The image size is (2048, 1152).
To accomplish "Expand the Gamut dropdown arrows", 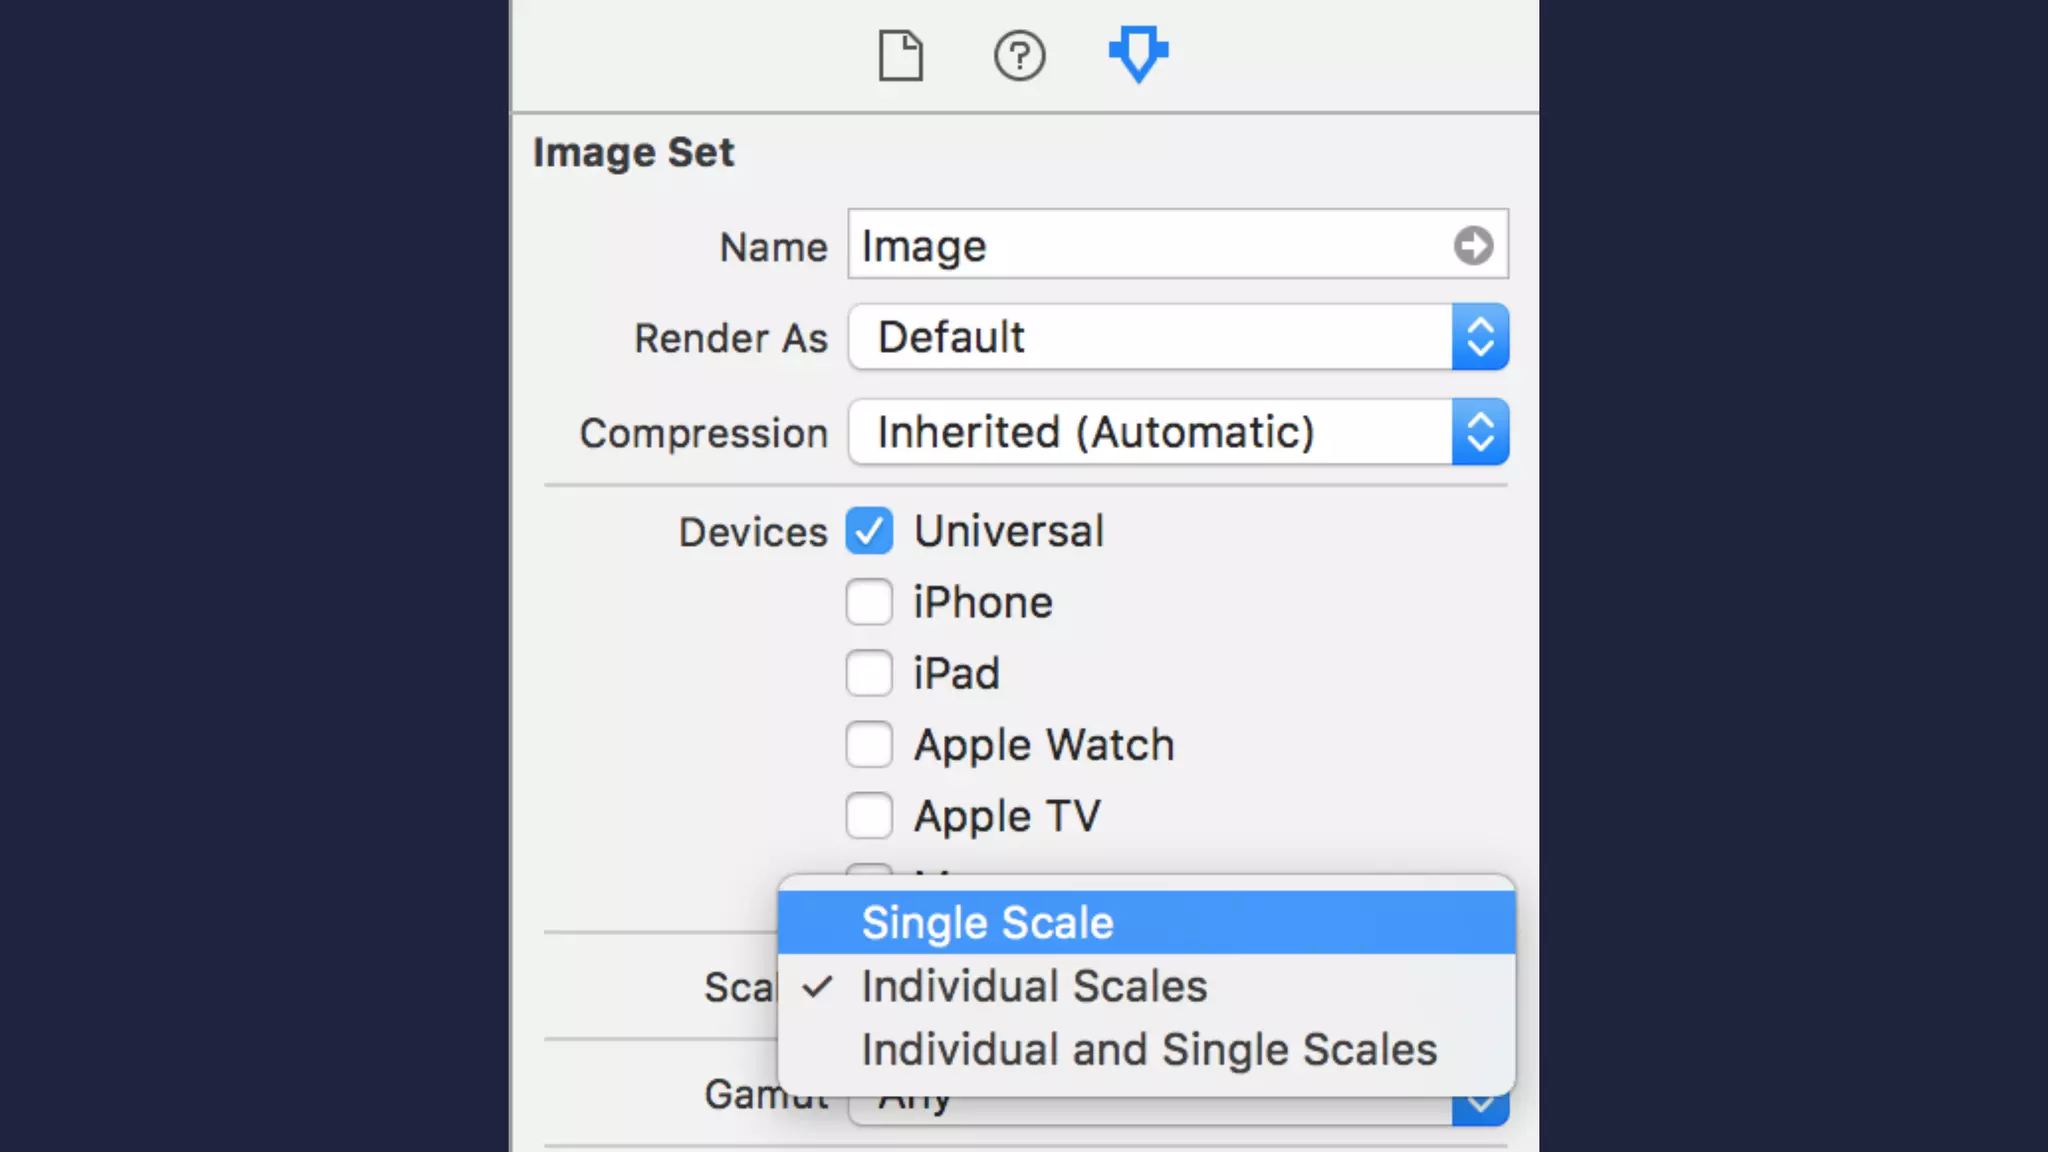I will point(1480,1106).
